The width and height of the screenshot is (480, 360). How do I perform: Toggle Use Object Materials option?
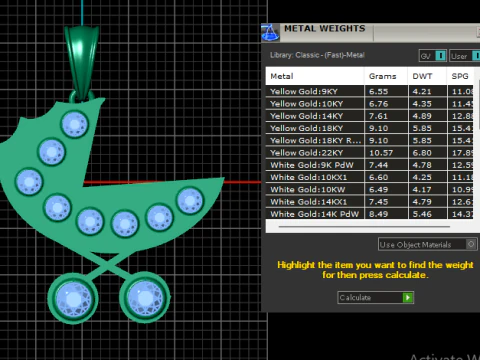tap(428, 244)
